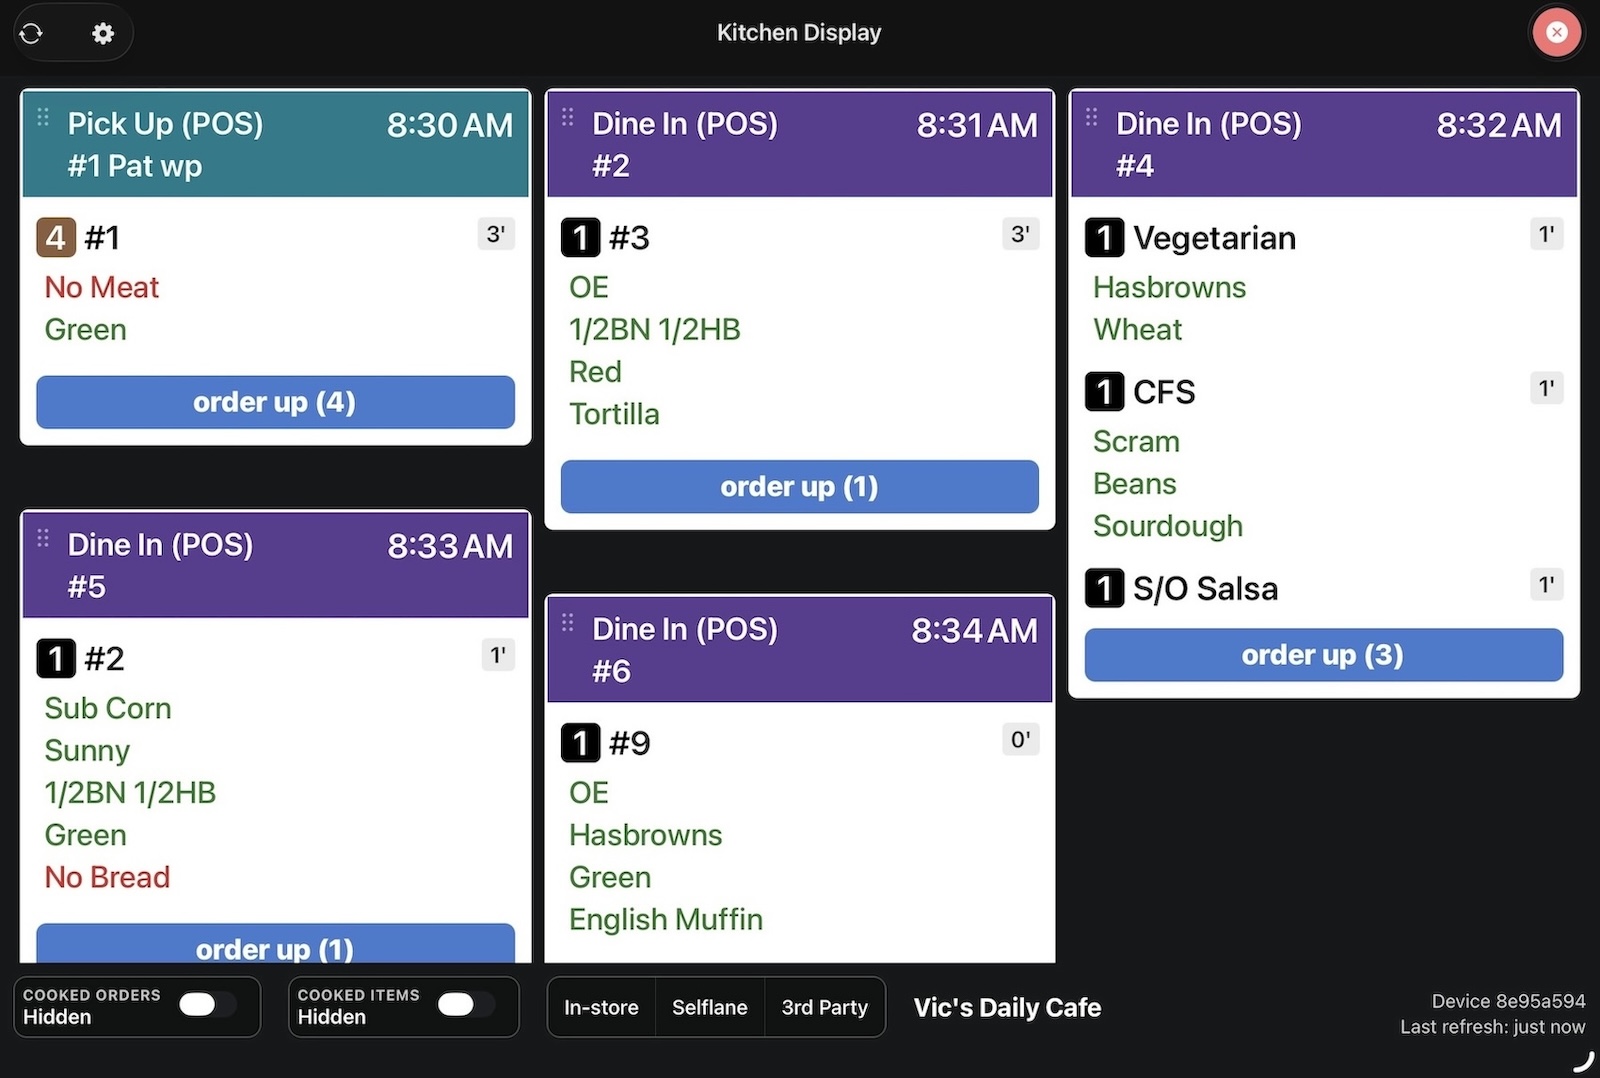Screen dimensions: 1600x1078
Task: Click the drag handle on Dine In #5 card
Action: pos(42,538)
